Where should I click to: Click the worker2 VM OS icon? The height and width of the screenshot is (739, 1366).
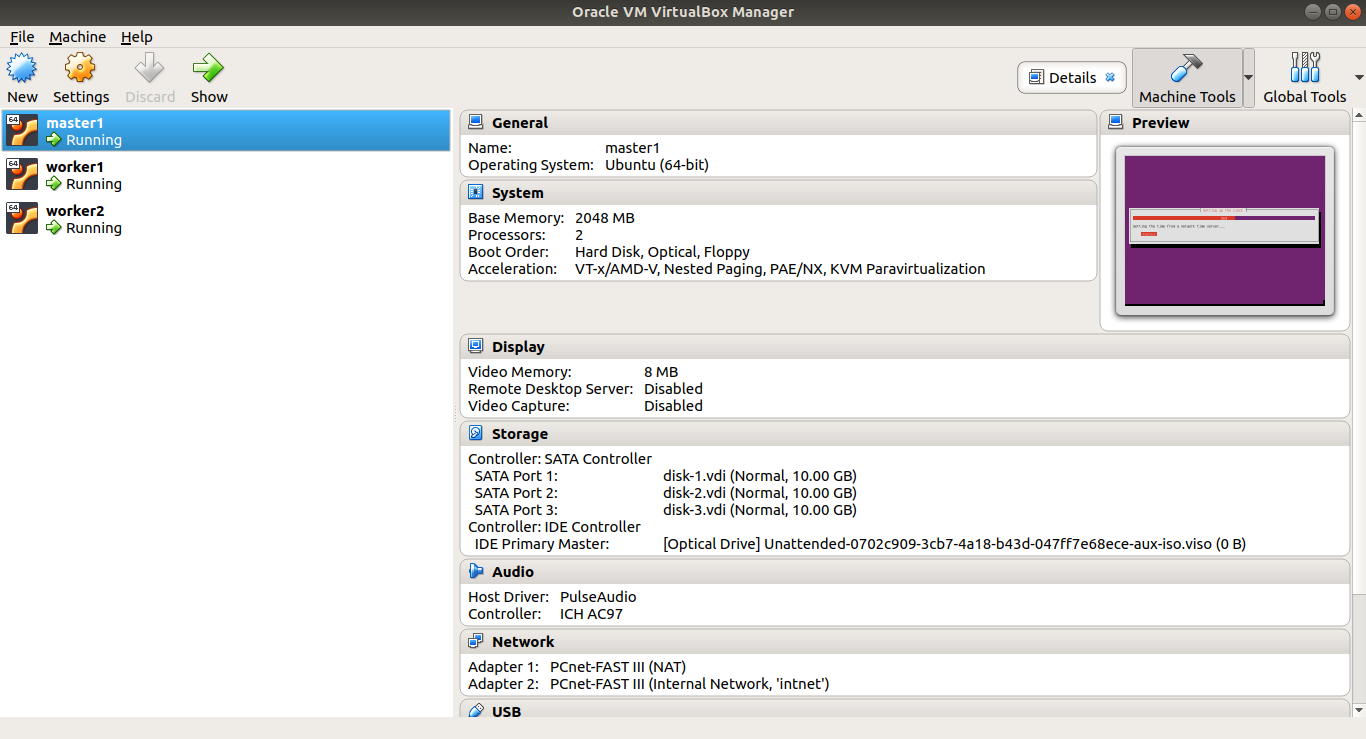click(x=22, y=218)
